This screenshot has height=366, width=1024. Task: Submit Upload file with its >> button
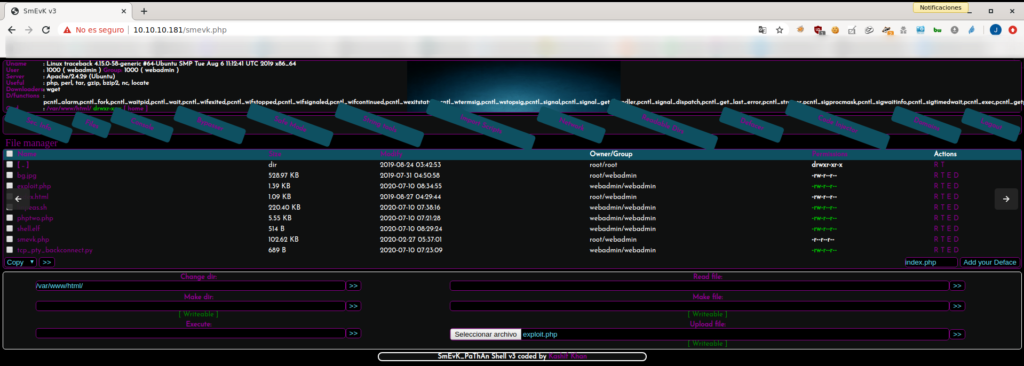(x=957, y=334)
